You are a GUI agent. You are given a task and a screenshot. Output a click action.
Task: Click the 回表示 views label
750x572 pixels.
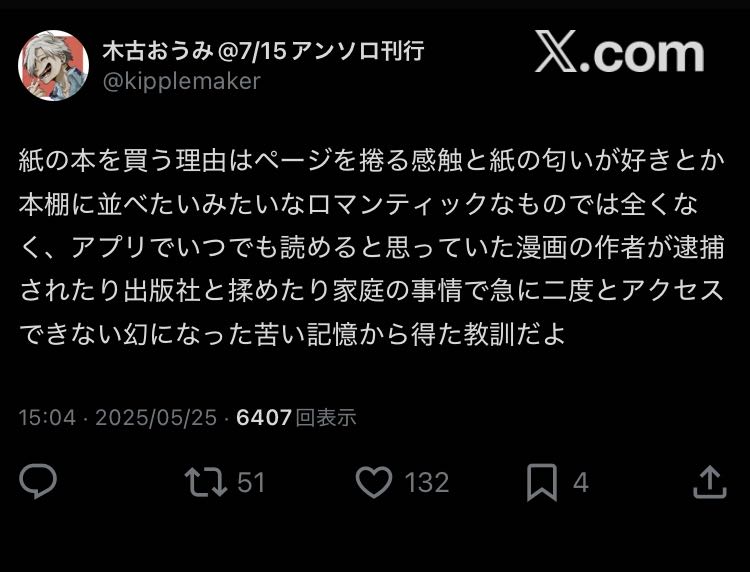pos(326,418)
